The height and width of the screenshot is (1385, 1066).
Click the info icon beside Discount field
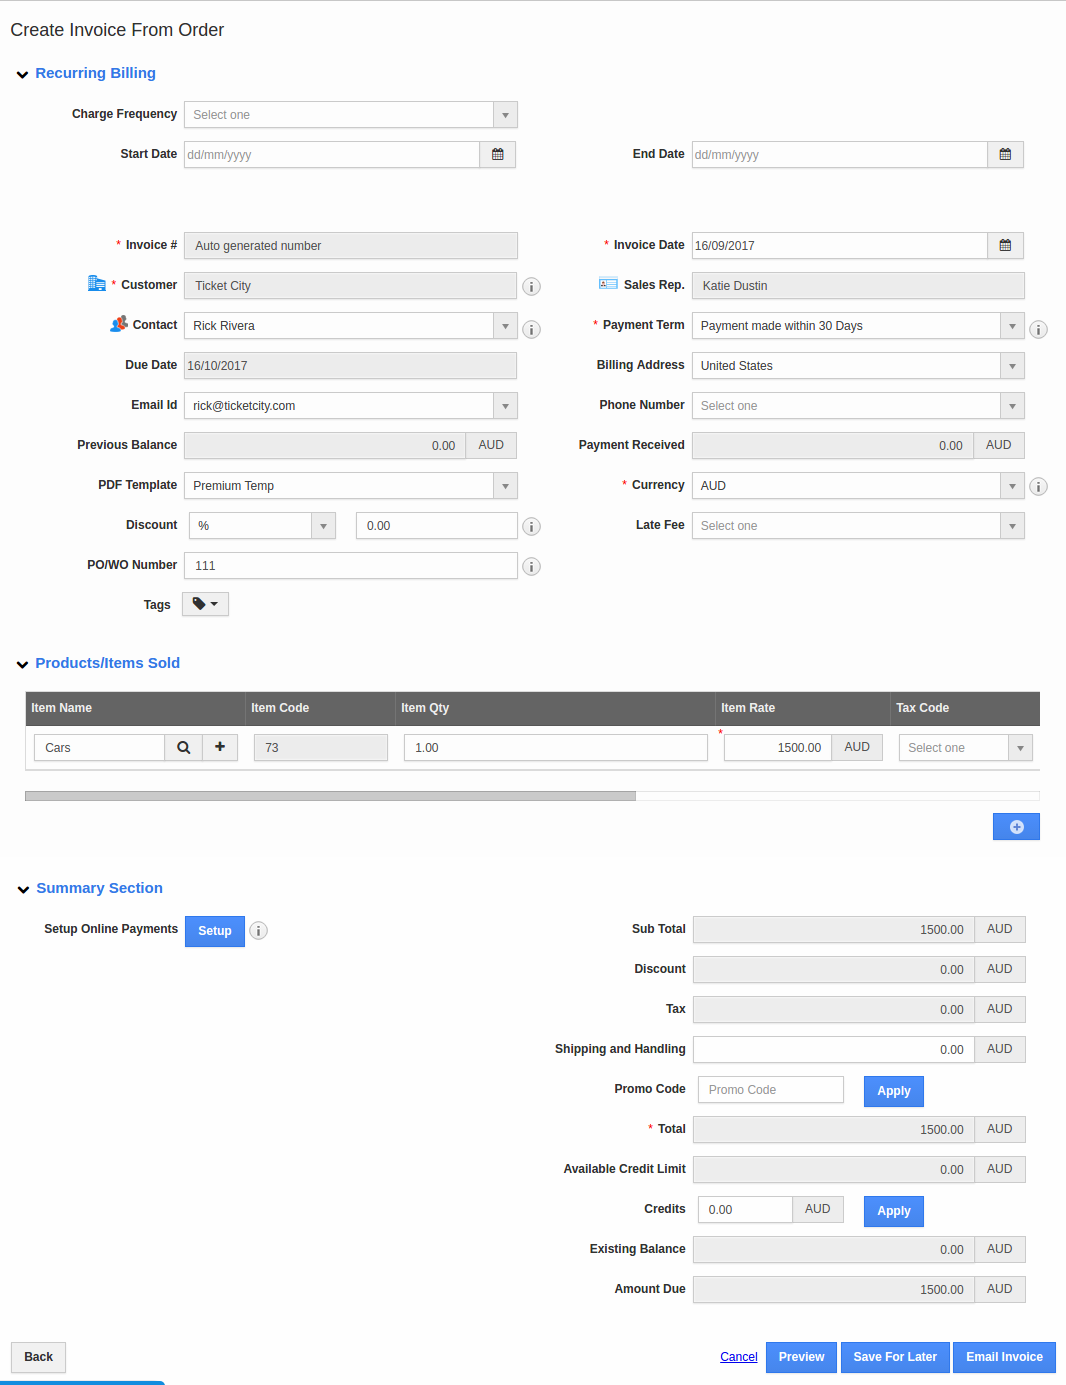pos(532,526)
